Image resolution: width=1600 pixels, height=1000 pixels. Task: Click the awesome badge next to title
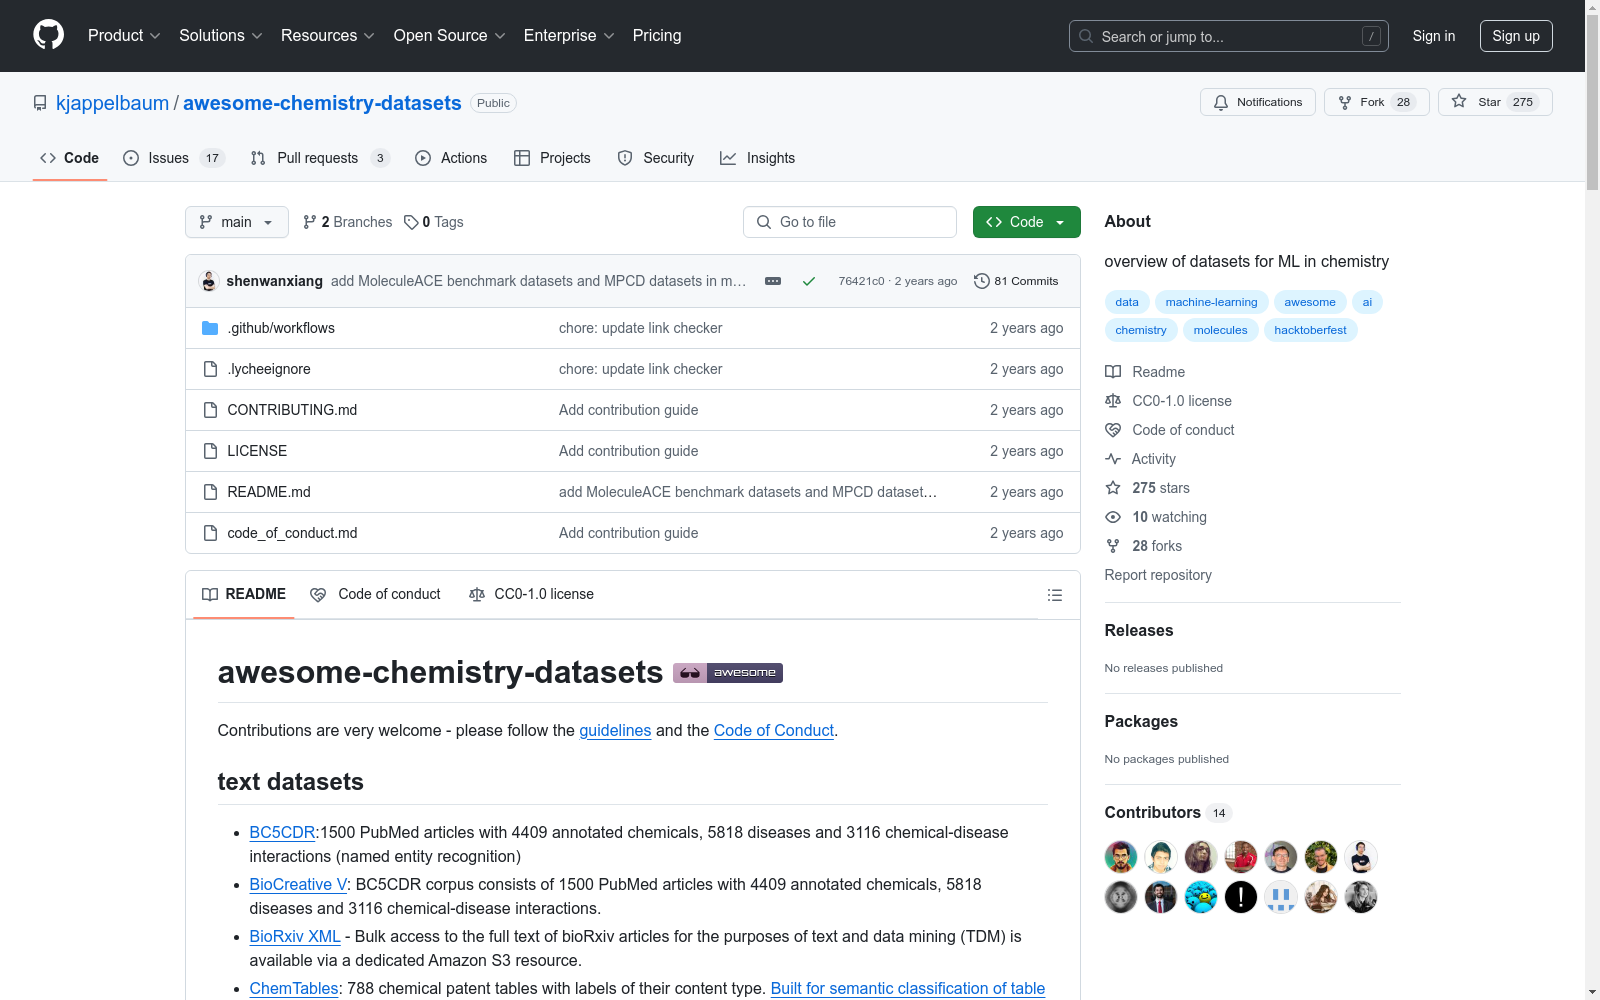tap(728, 673)
